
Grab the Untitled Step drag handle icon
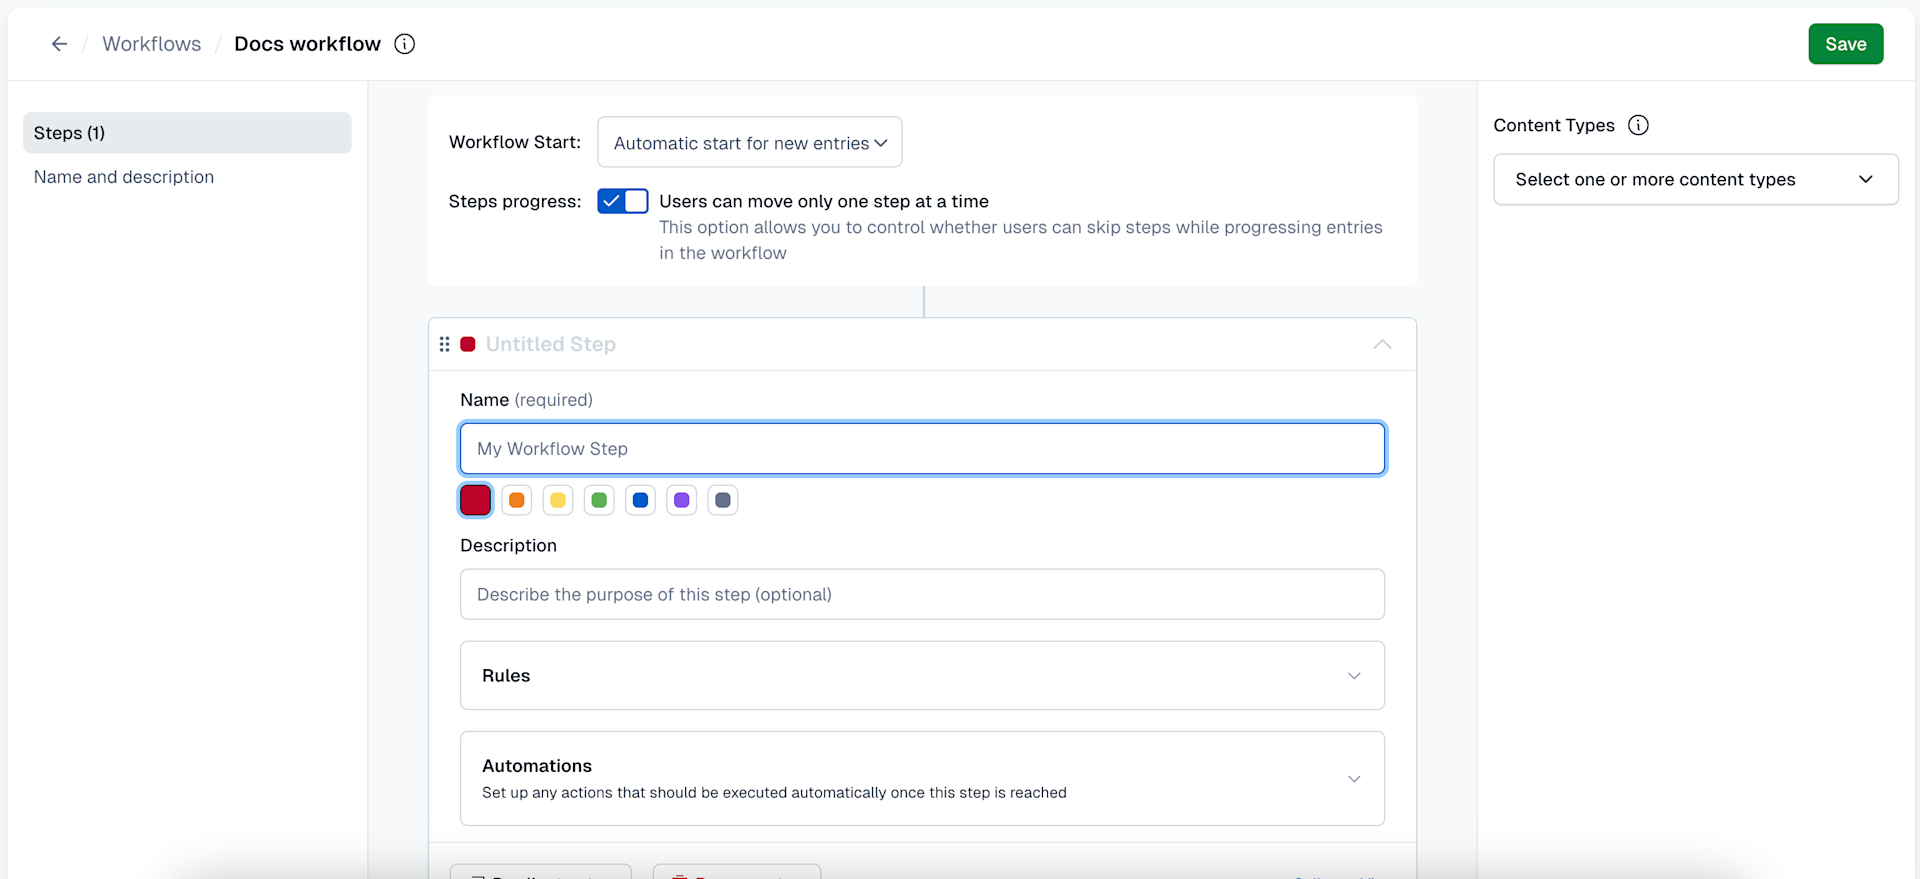point(445,344)
